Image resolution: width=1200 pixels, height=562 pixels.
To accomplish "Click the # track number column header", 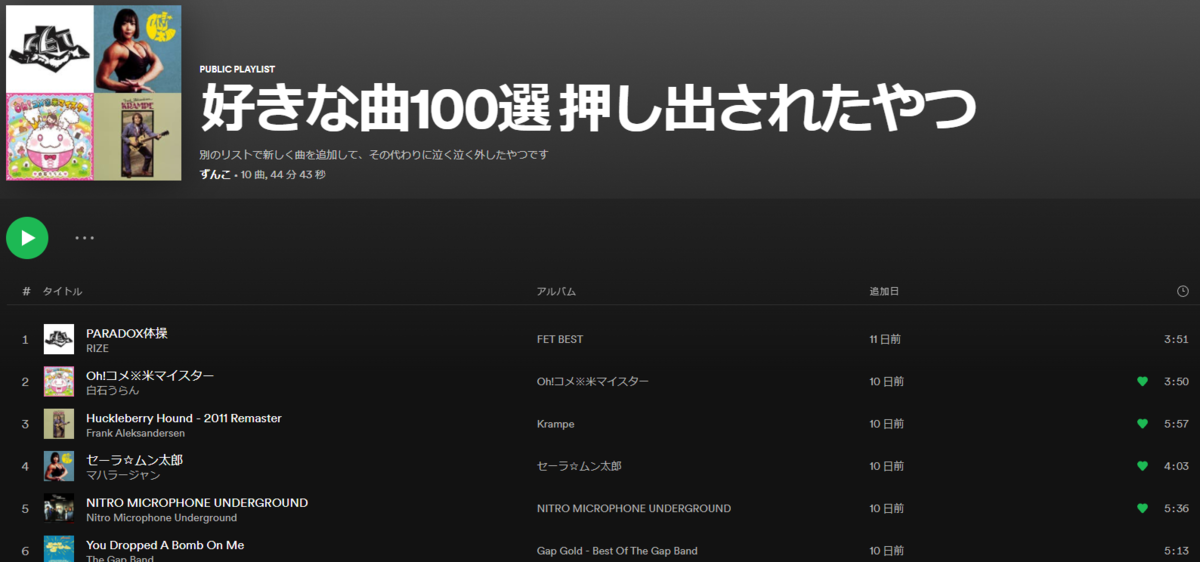I will [x=26, y=291].
